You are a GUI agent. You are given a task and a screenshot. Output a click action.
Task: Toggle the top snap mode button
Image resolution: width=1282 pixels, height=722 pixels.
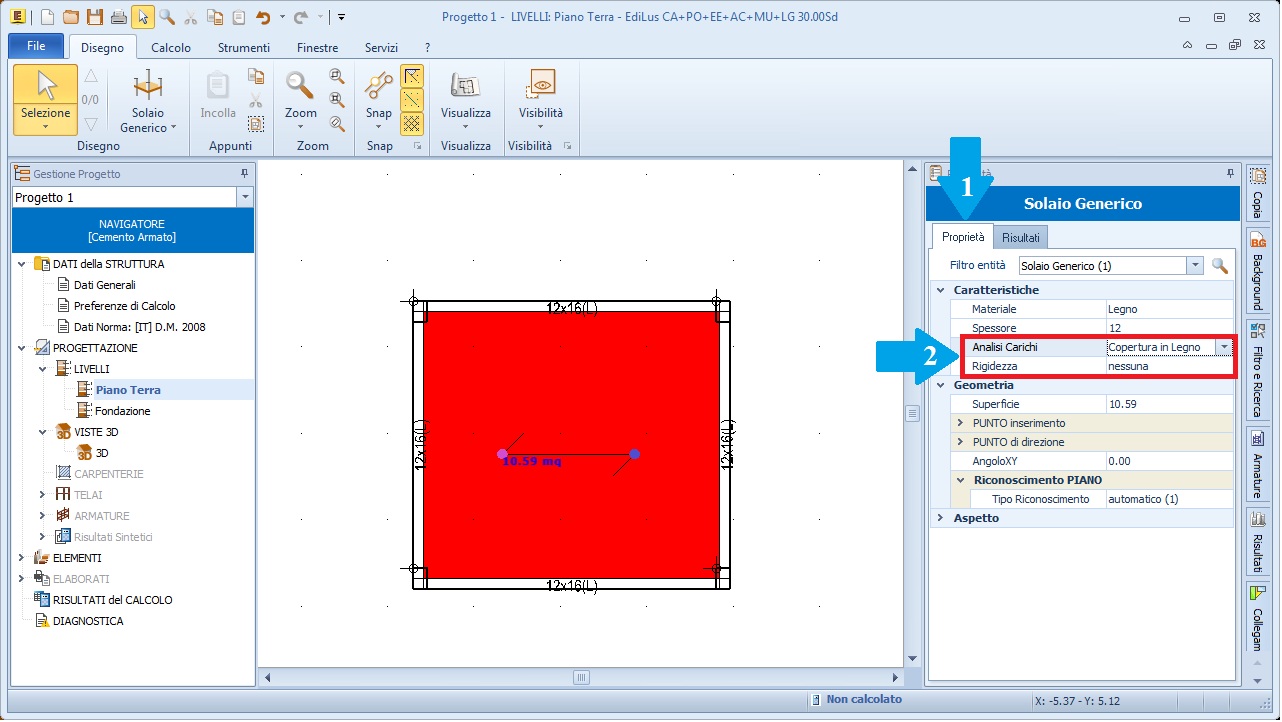(x=412, y=77)
